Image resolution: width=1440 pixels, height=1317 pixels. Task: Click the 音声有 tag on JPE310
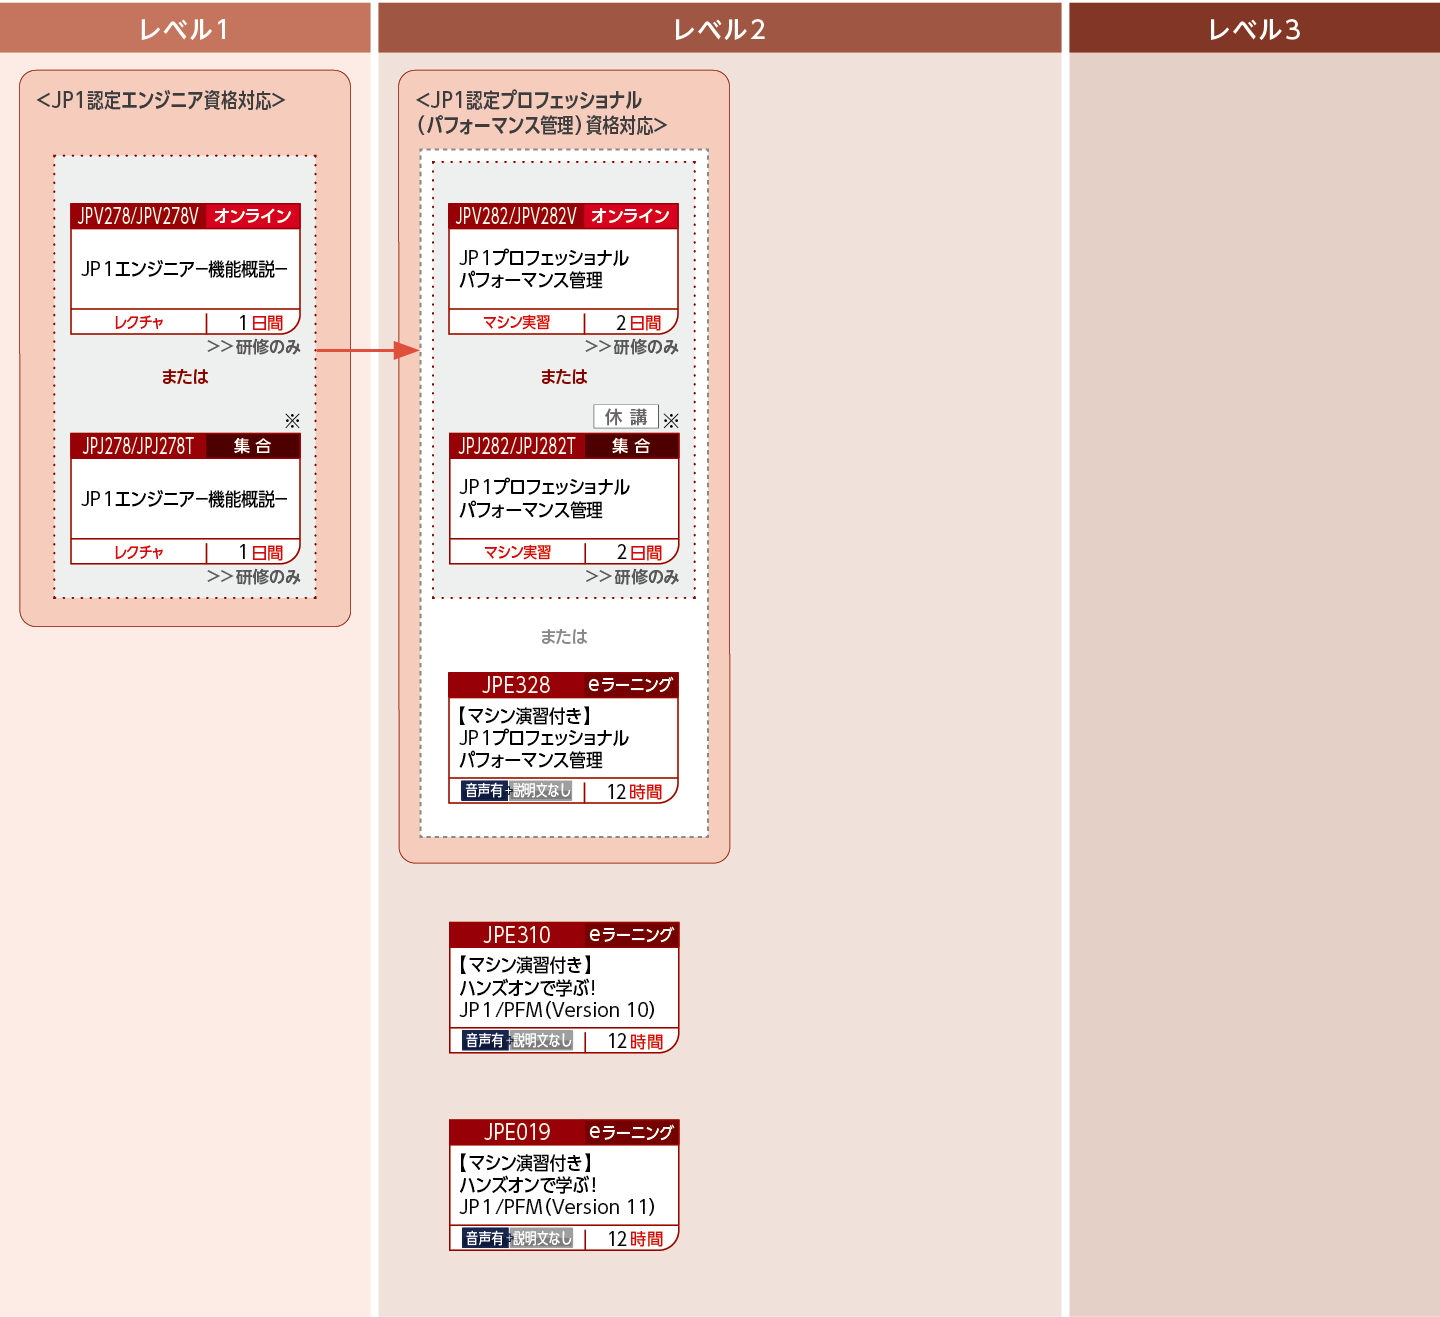485,1041
